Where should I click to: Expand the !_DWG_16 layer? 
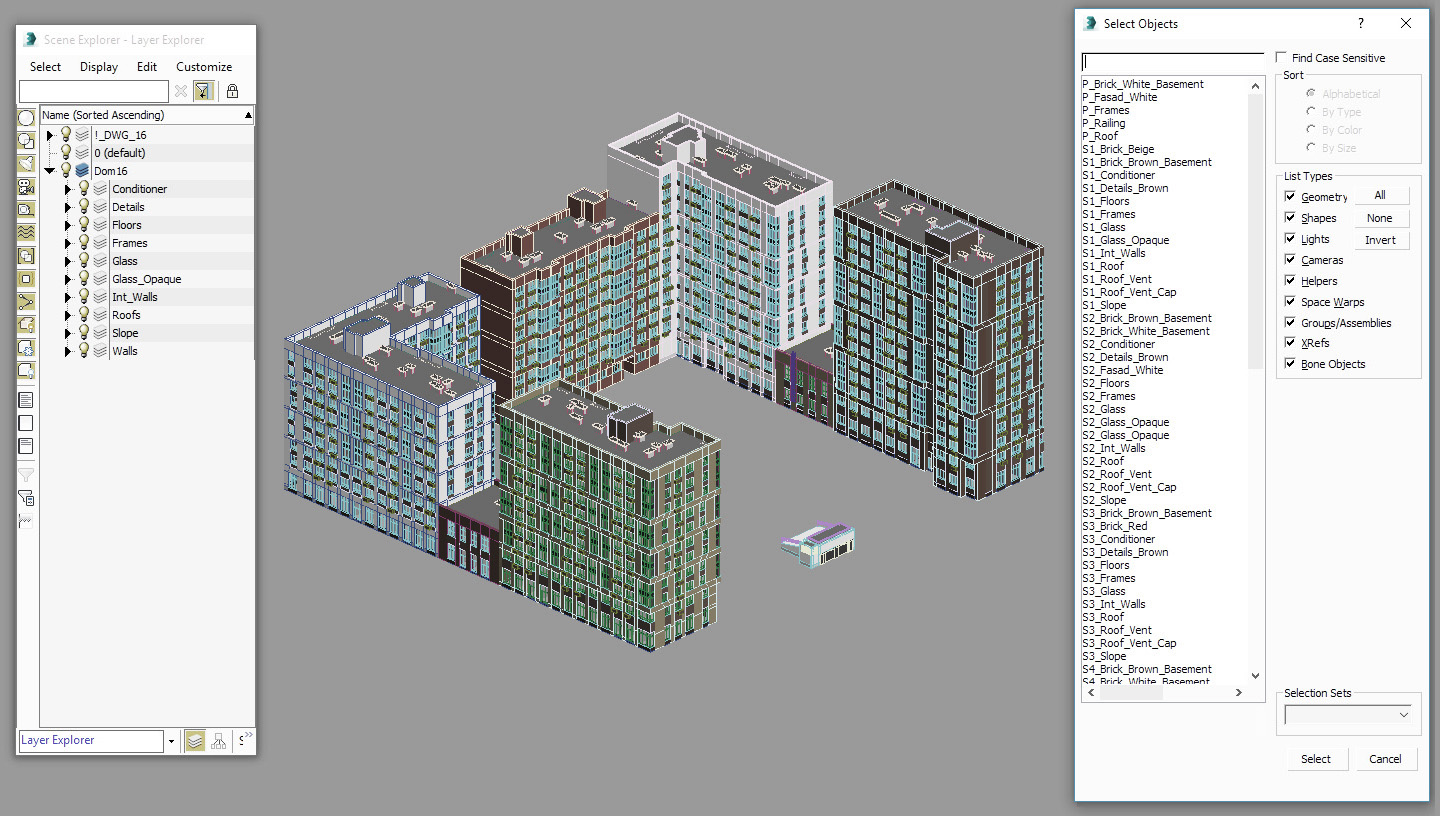(x=50, y=135)
